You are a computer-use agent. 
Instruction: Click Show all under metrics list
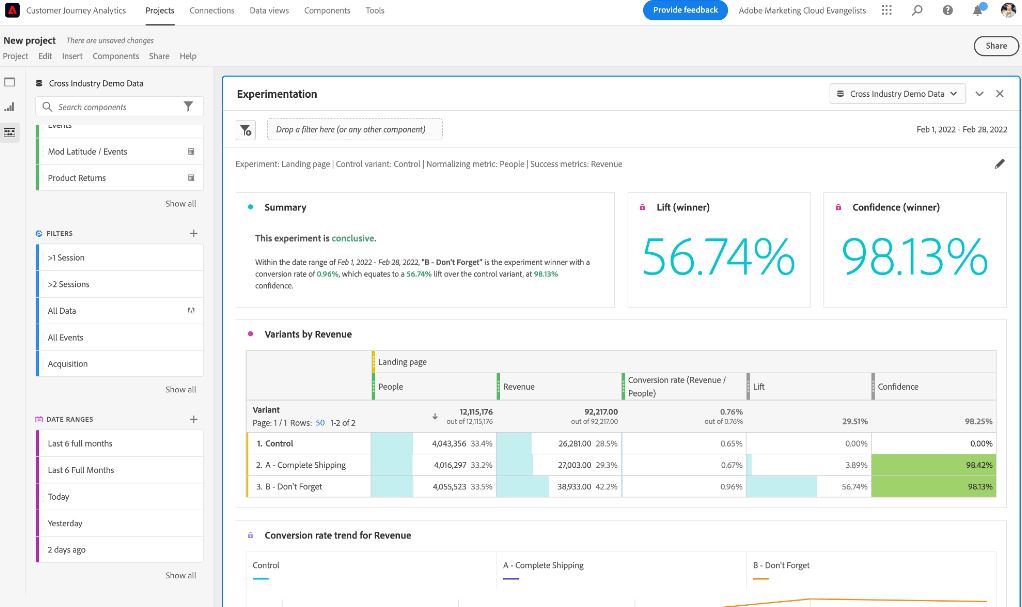click(181, 203)
